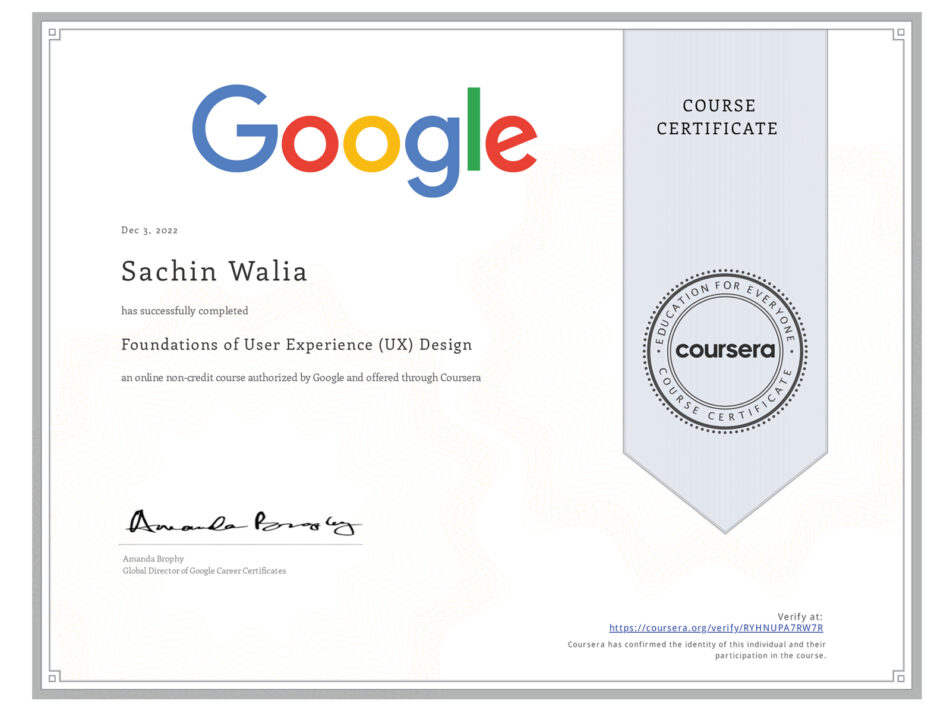The image size is (950, 713).
Task: Click the 'online non-credit course authorized' line
Action: tap(301, 377)
